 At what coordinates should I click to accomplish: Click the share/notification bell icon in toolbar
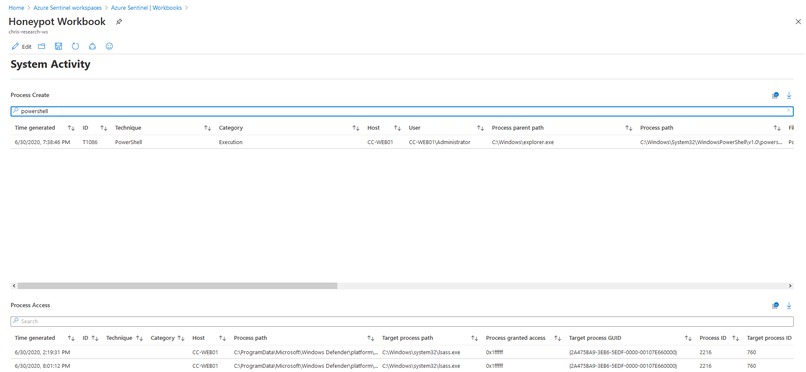93,46
